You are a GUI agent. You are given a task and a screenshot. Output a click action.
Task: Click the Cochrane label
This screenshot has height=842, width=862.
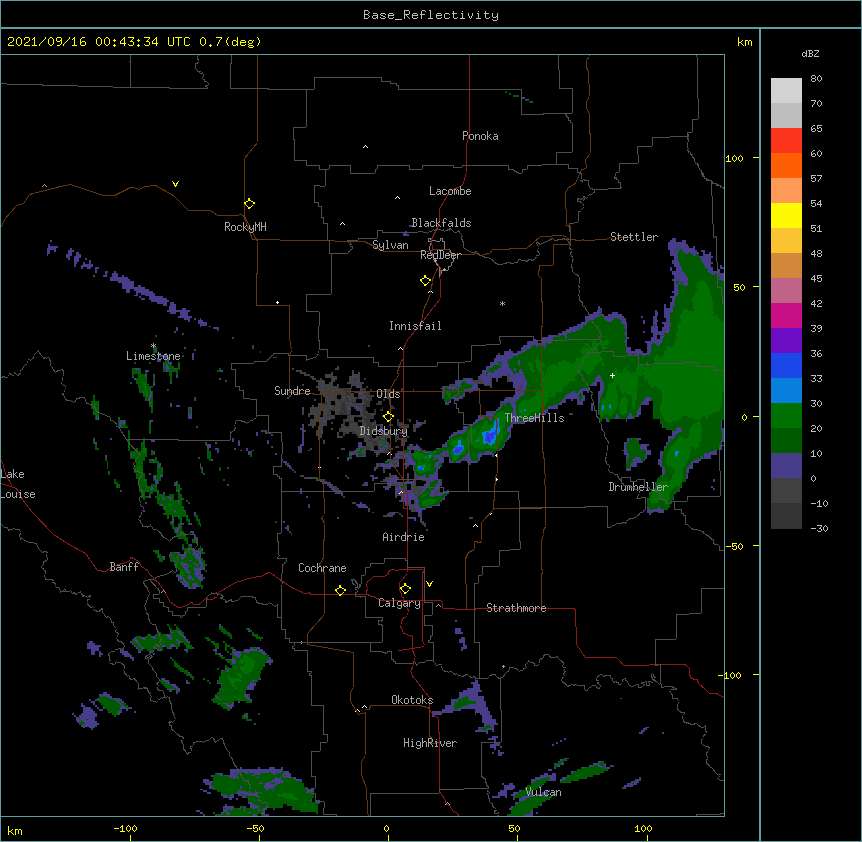[322, 568]
